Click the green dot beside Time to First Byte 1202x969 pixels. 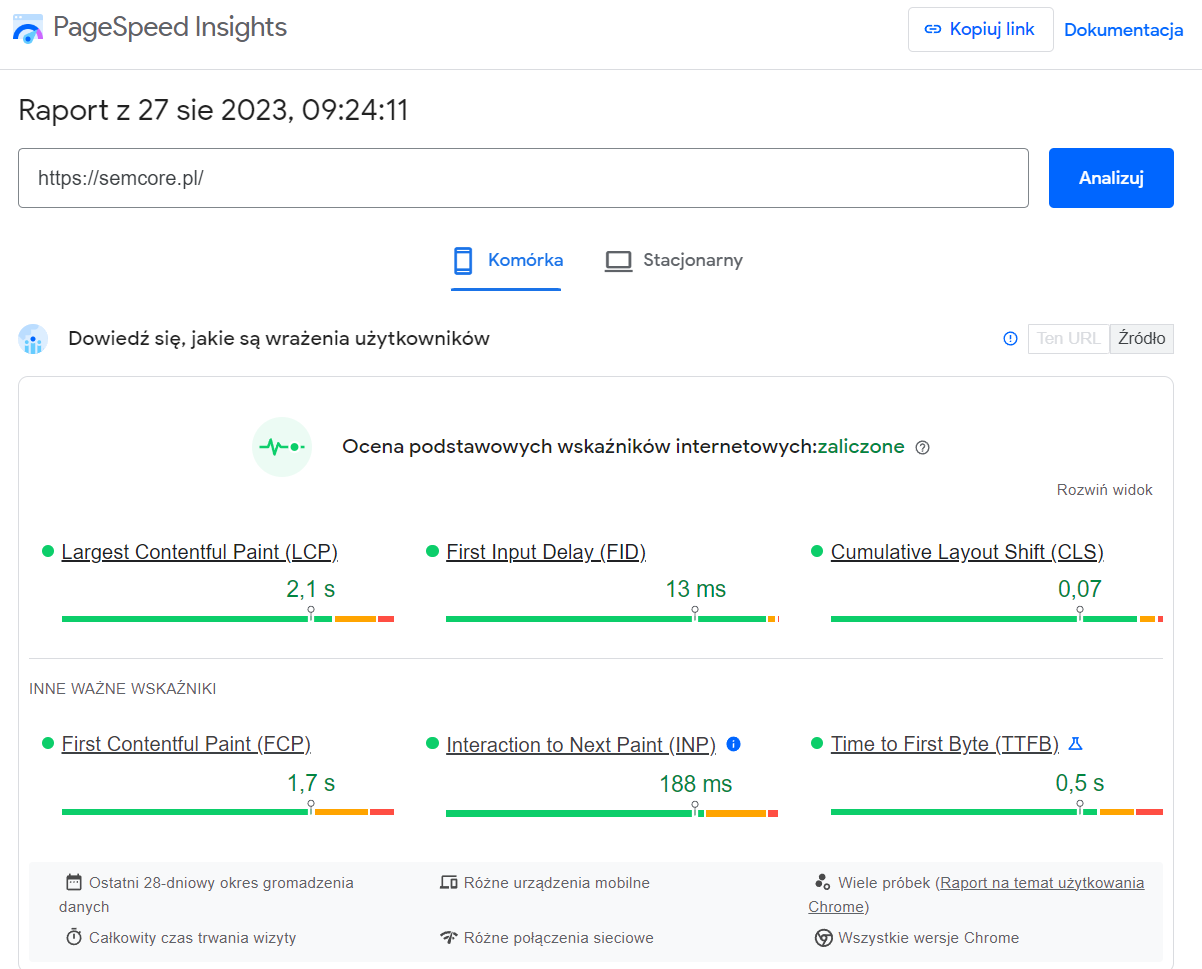point(816,743)
